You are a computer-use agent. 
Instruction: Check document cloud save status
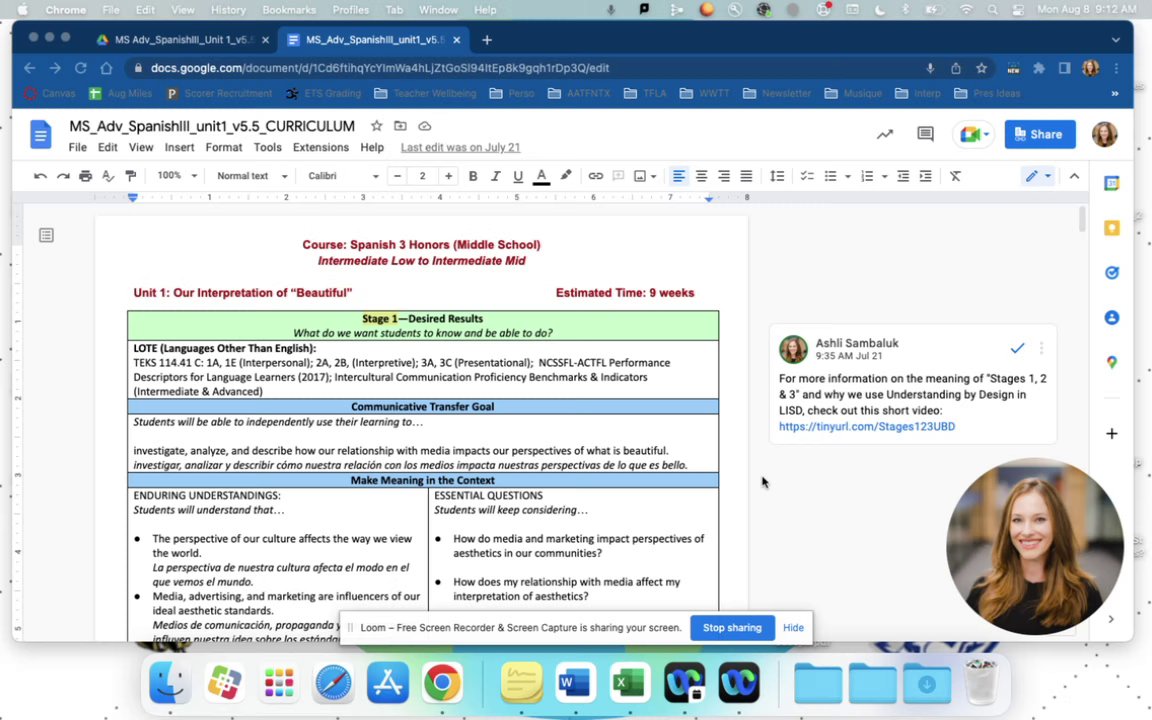[x=425, y=126]
